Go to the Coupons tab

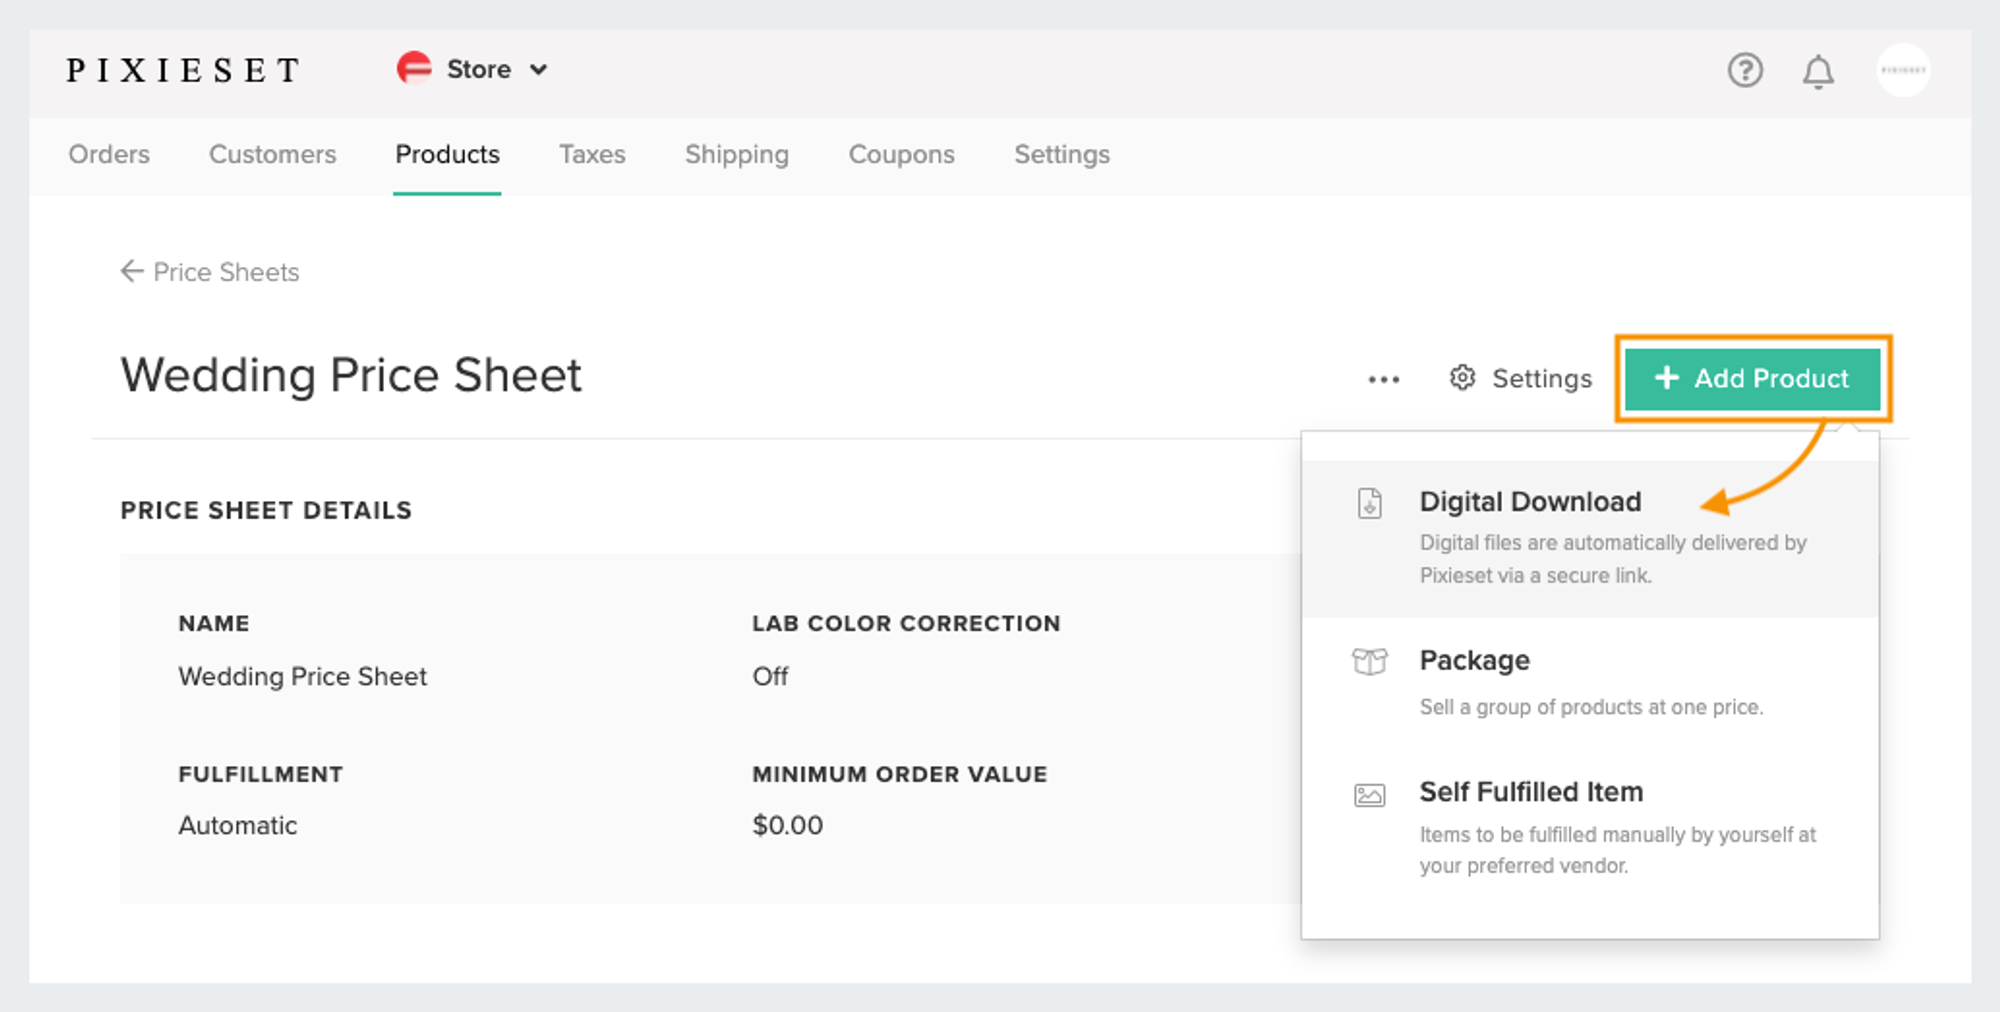901,155
